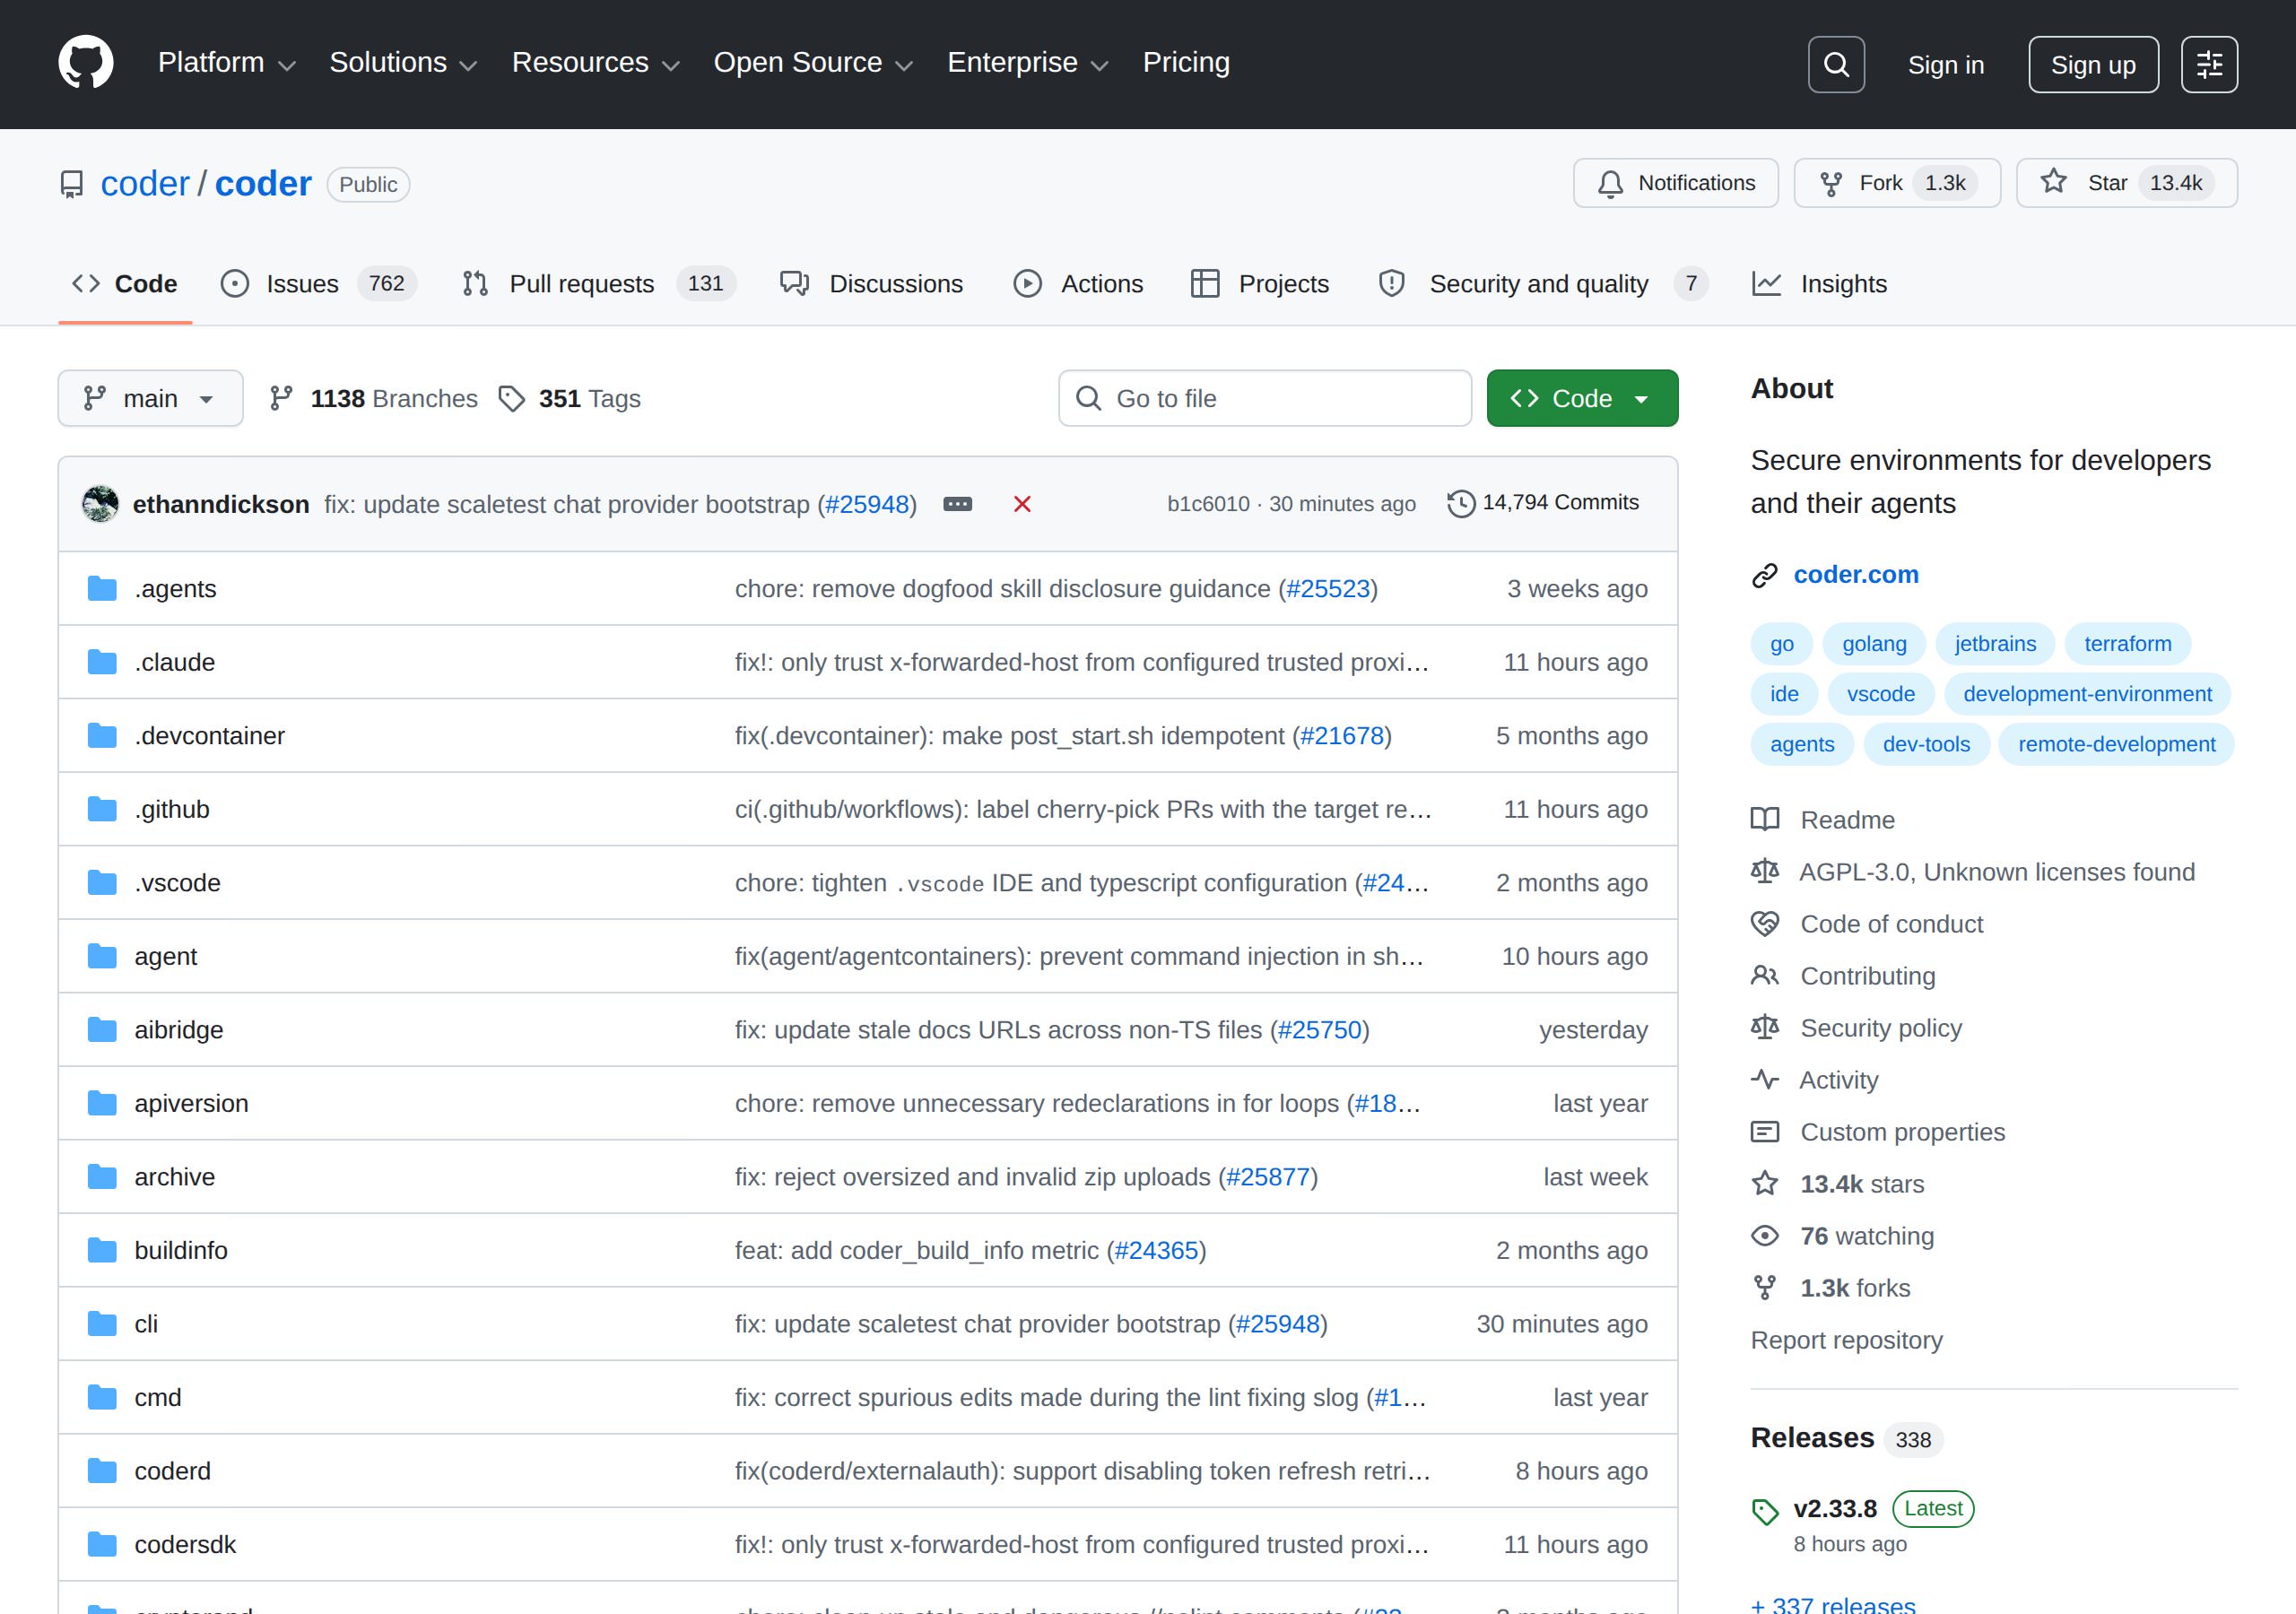Open the Releases 338 heading link
Viewport: 2296px width, 1614px height.
(1845, 1438)
